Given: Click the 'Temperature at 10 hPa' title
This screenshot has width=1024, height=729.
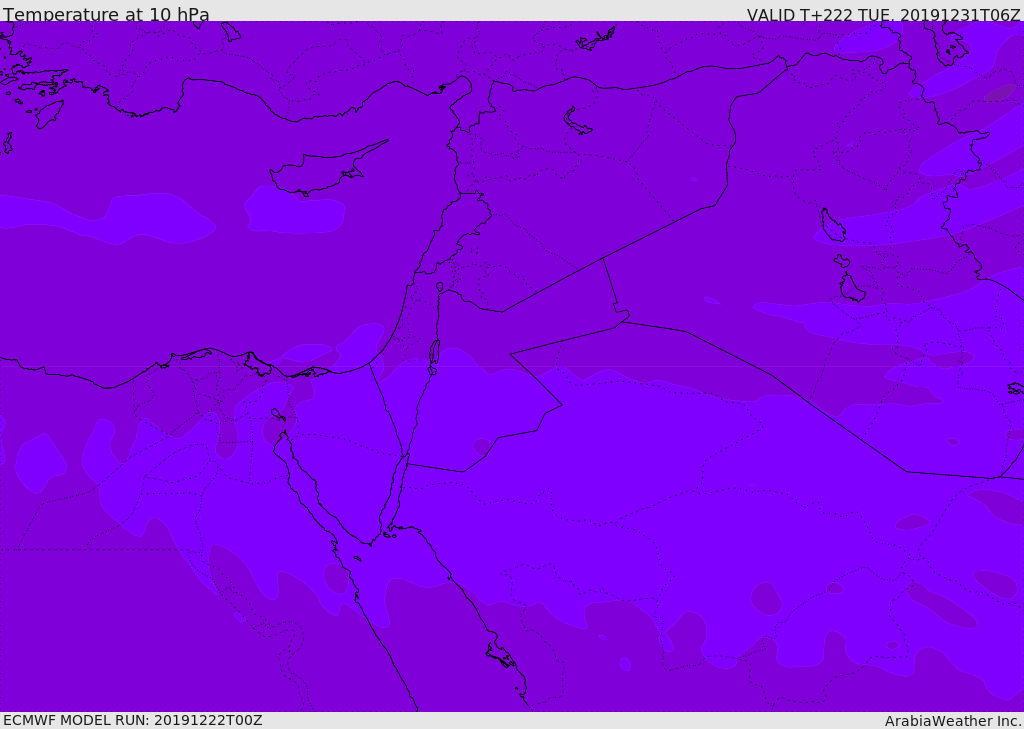Looking at the screenshot, I should pos(106,14).
